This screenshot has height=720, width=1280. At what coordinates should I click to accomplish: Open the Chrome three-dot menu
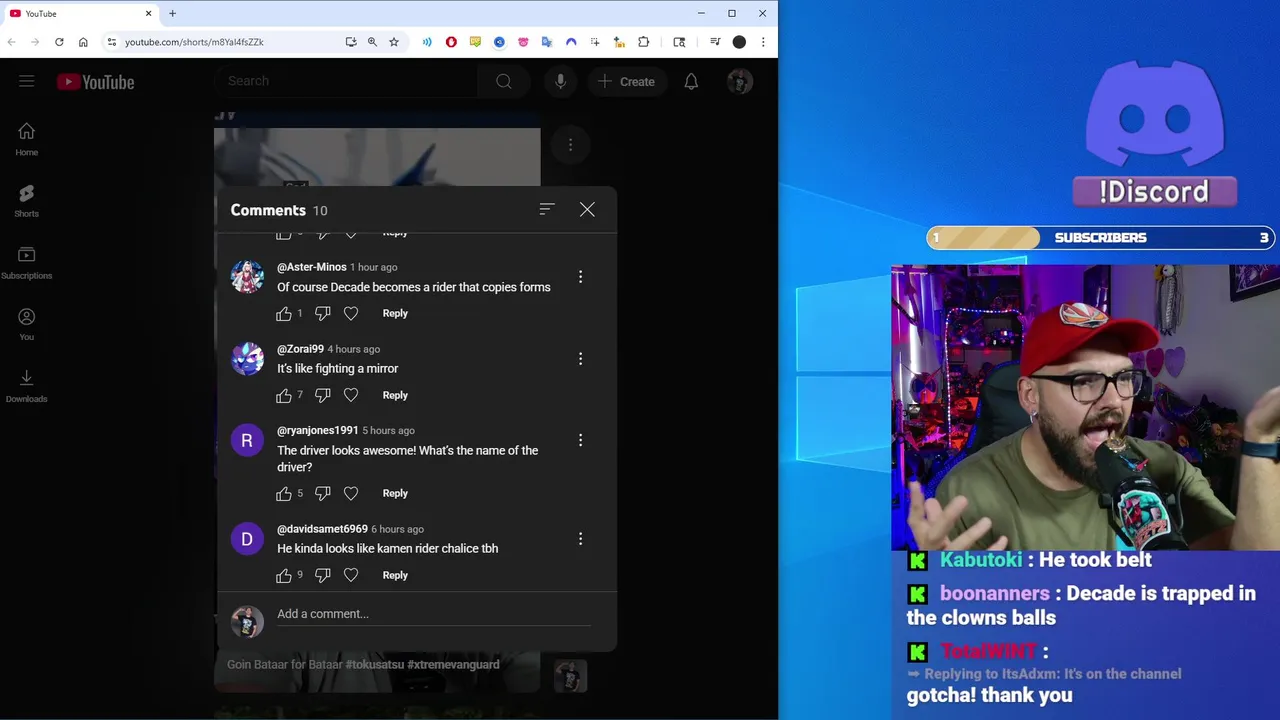click(763, 42)
